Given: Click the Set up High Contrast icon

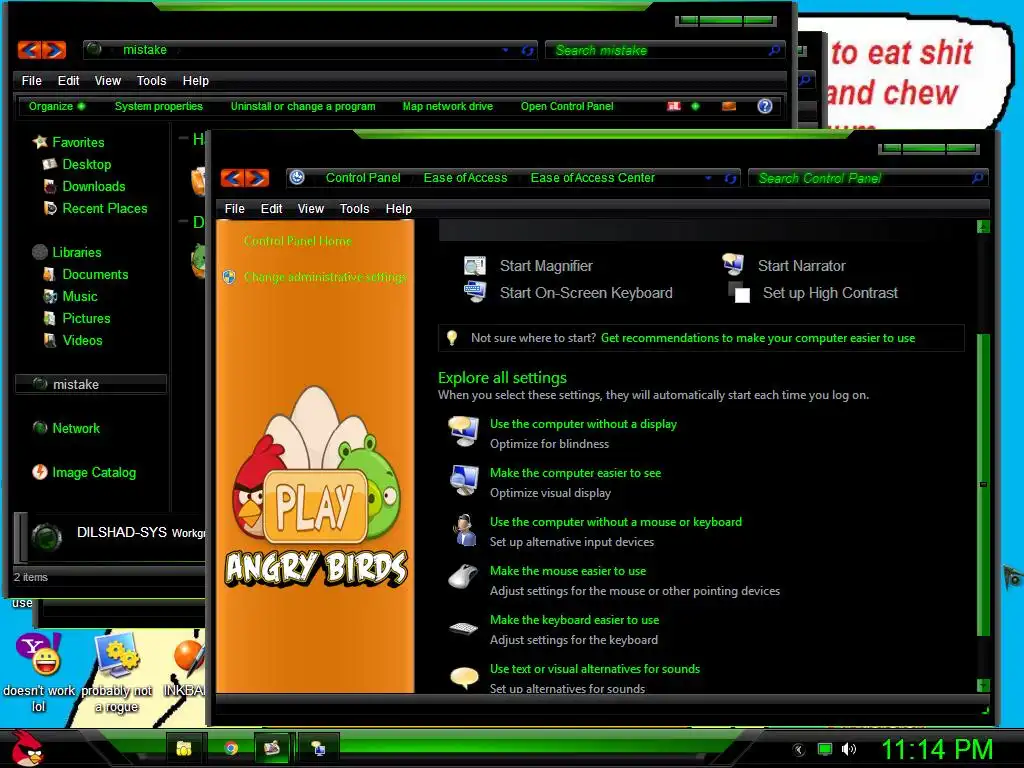Looking at the screenshot, I should tap(739, 293).
